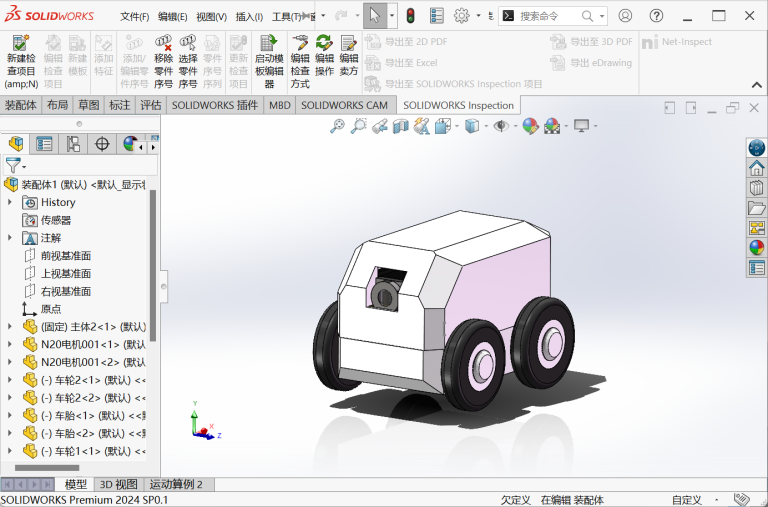Open the SOLIDWORKS Resources home icon
This screenshot has width=768, height=507.
coord(757,168)
